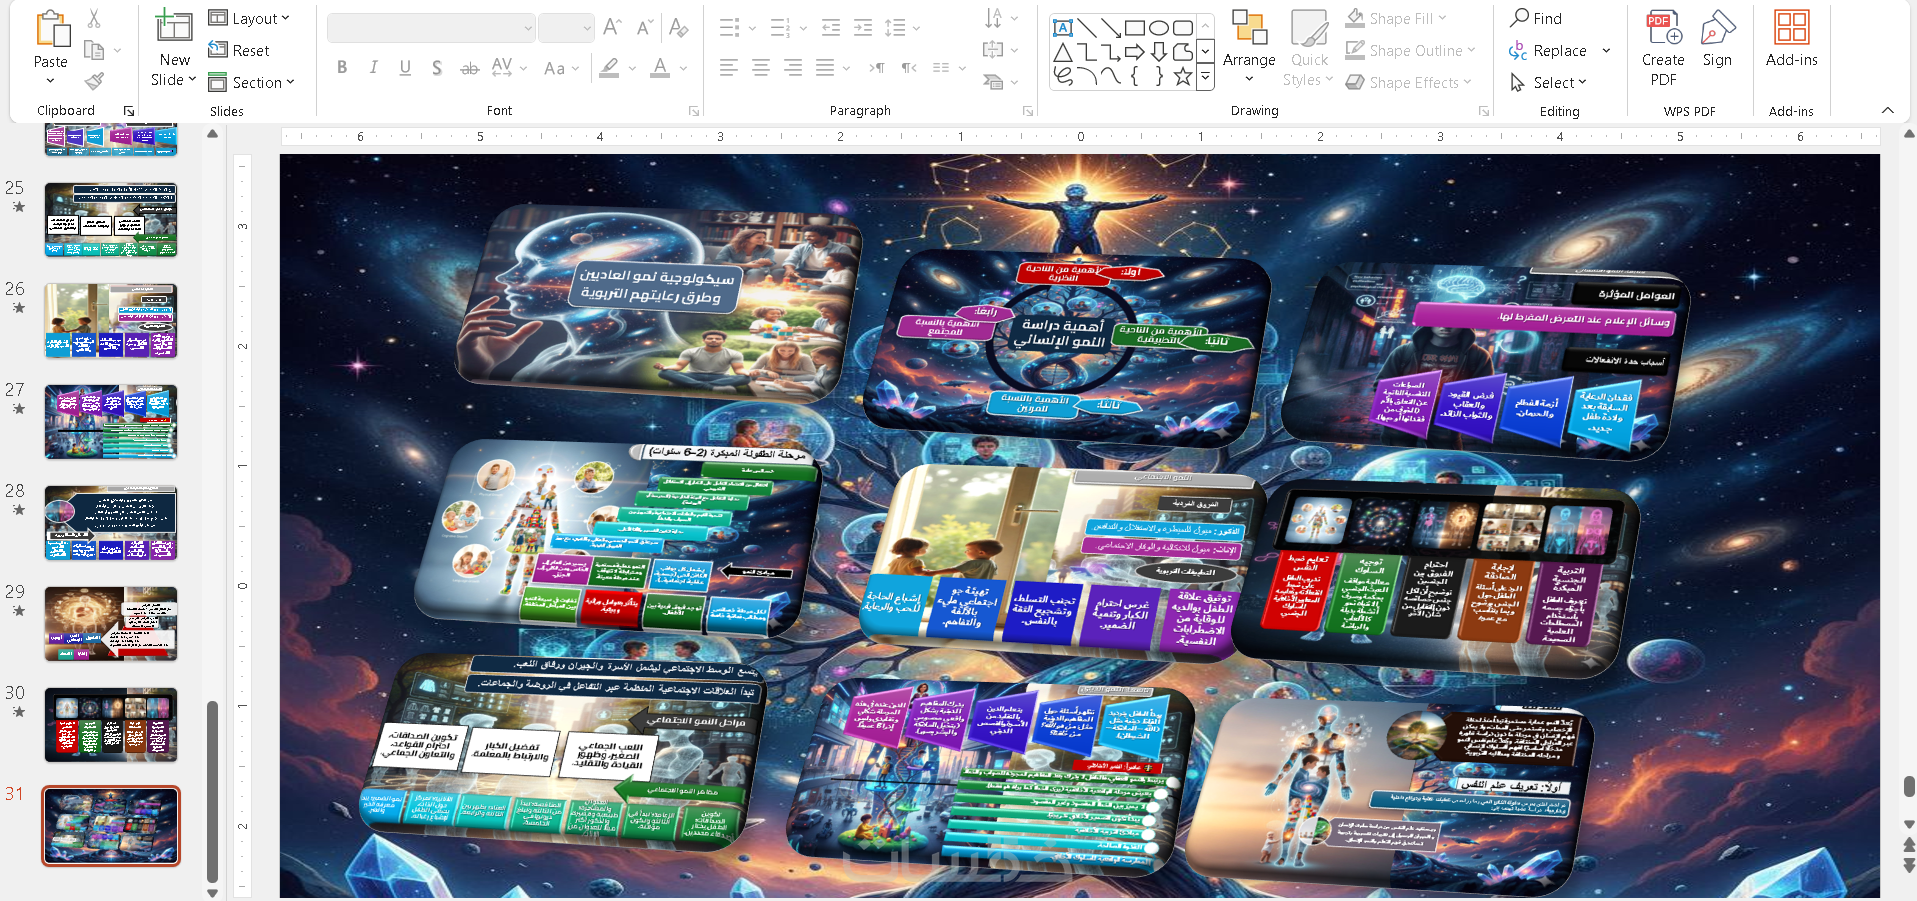
Task: Select the Right Arrow block shape
Action: click(x=1135, y=52)
